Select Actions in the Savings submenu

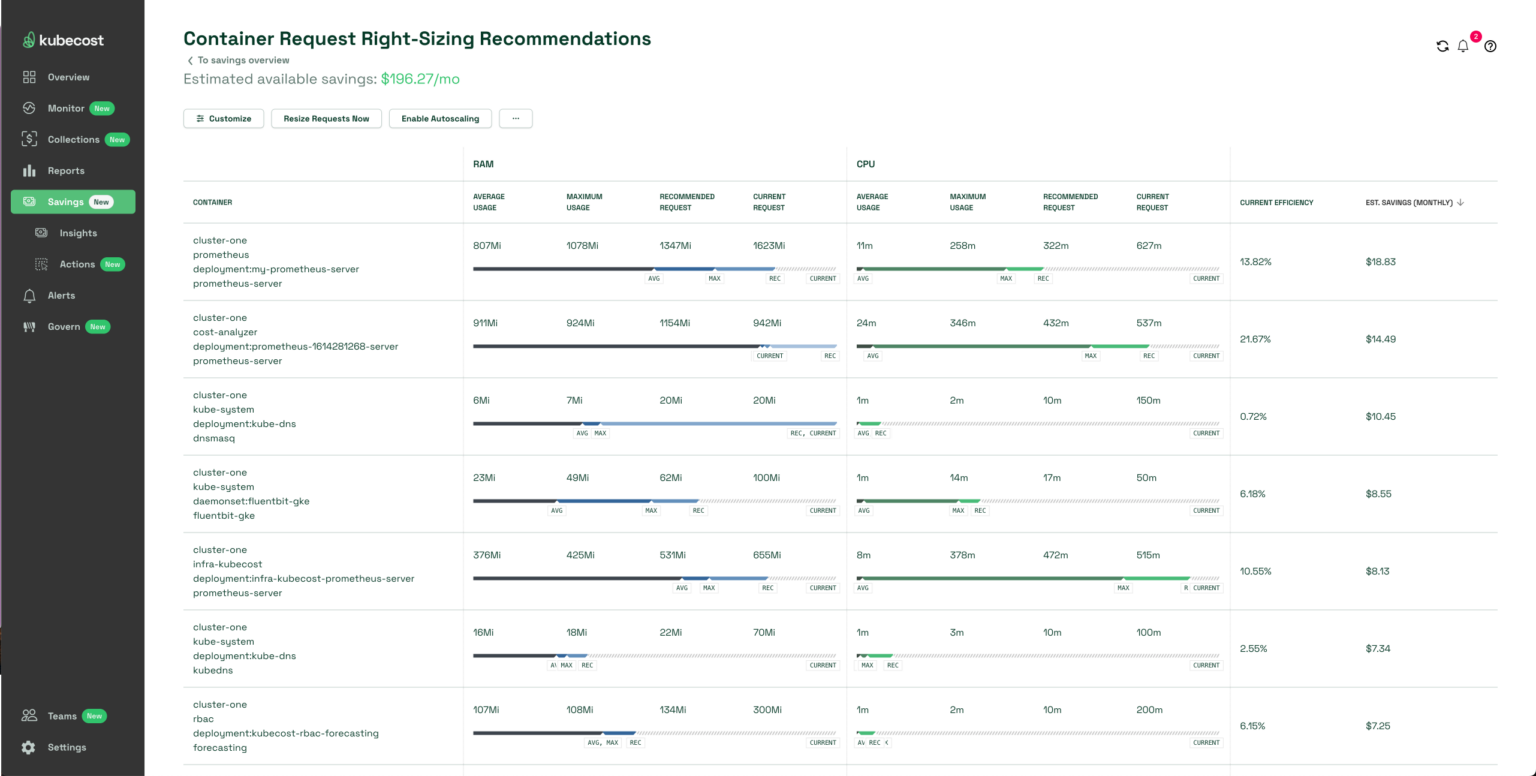[77, 264]
